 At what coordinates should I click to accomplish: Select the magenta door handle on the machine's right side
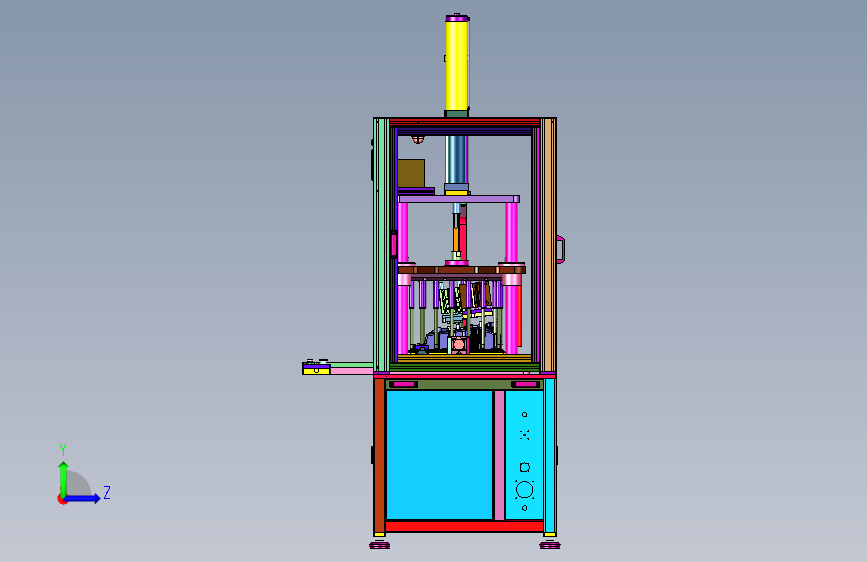click(561, 249)
